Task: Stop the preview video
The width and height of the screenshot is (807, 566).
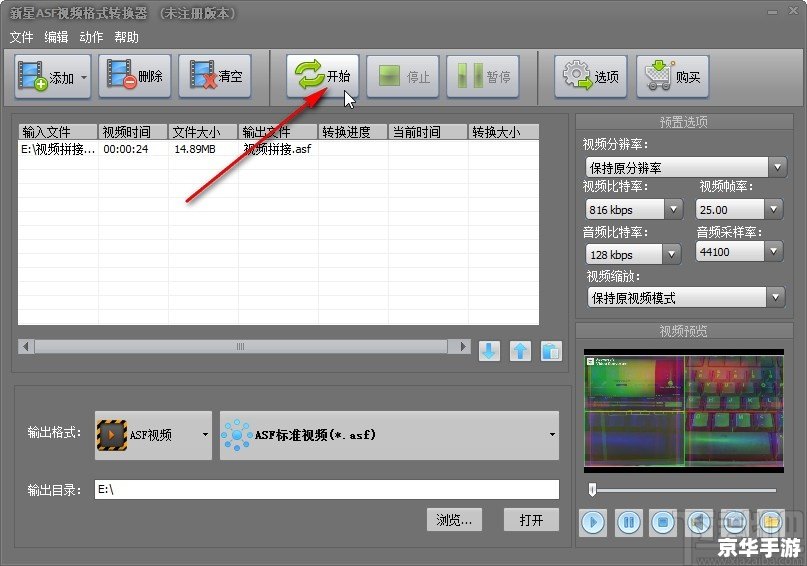Action: coord(663,523)
